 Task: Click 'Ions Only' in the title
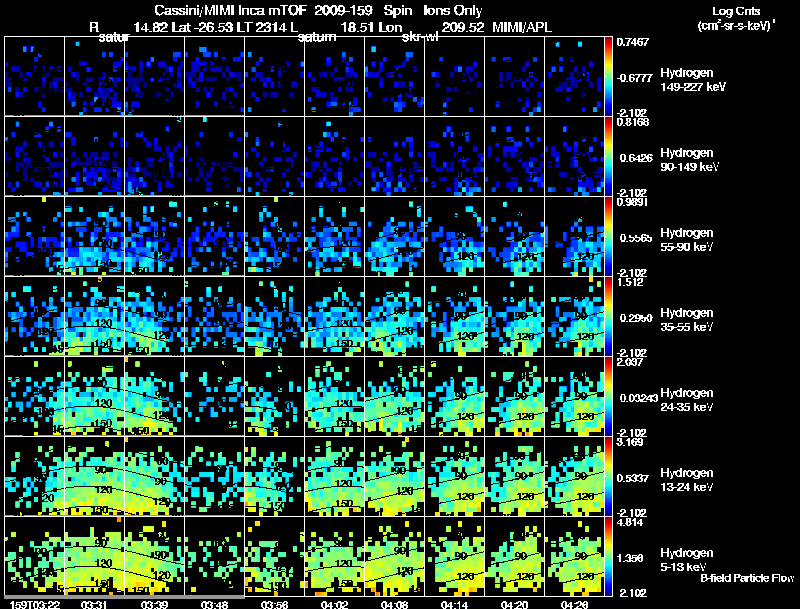tap(452, 10)
